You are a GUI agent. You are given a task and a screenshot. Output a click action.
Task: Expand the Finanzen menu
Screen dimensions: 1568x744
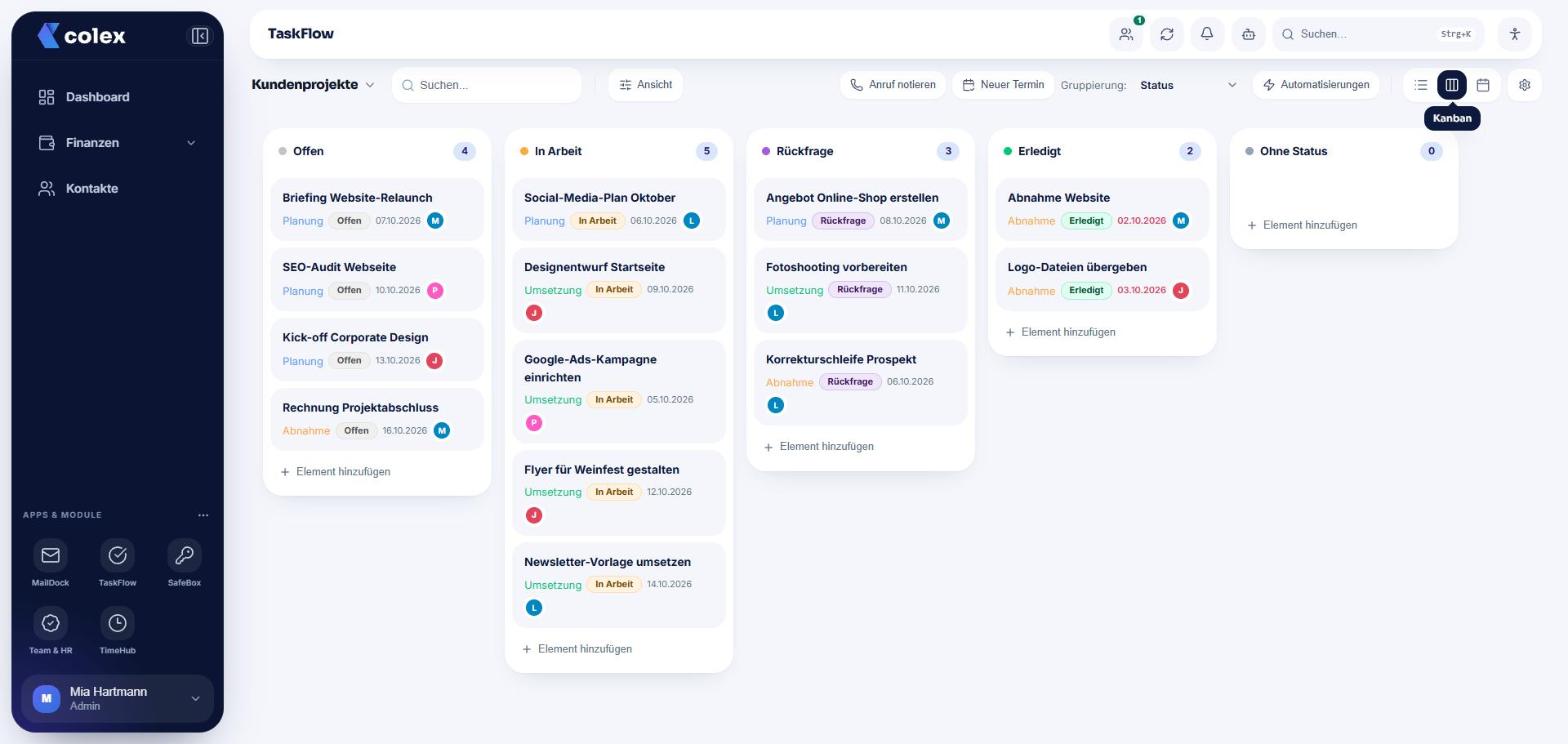tap(117, 143)
